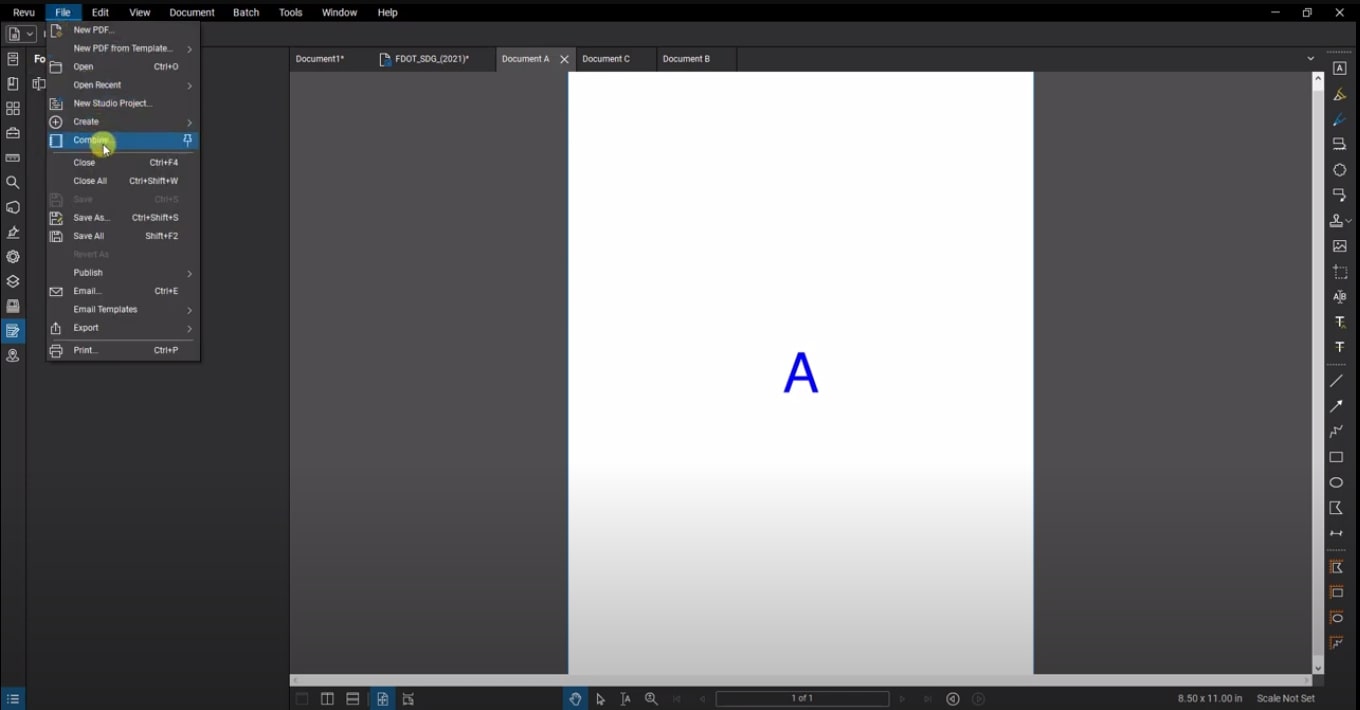The width and height of the screenshot is (1360, 710).
Task: Activate the Zoom tool
Action: [651, 698]
